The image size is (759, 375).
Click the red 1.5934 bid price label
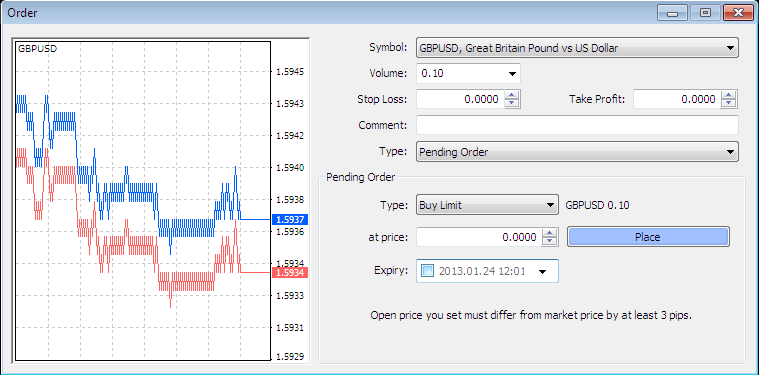tap(290, 273)
